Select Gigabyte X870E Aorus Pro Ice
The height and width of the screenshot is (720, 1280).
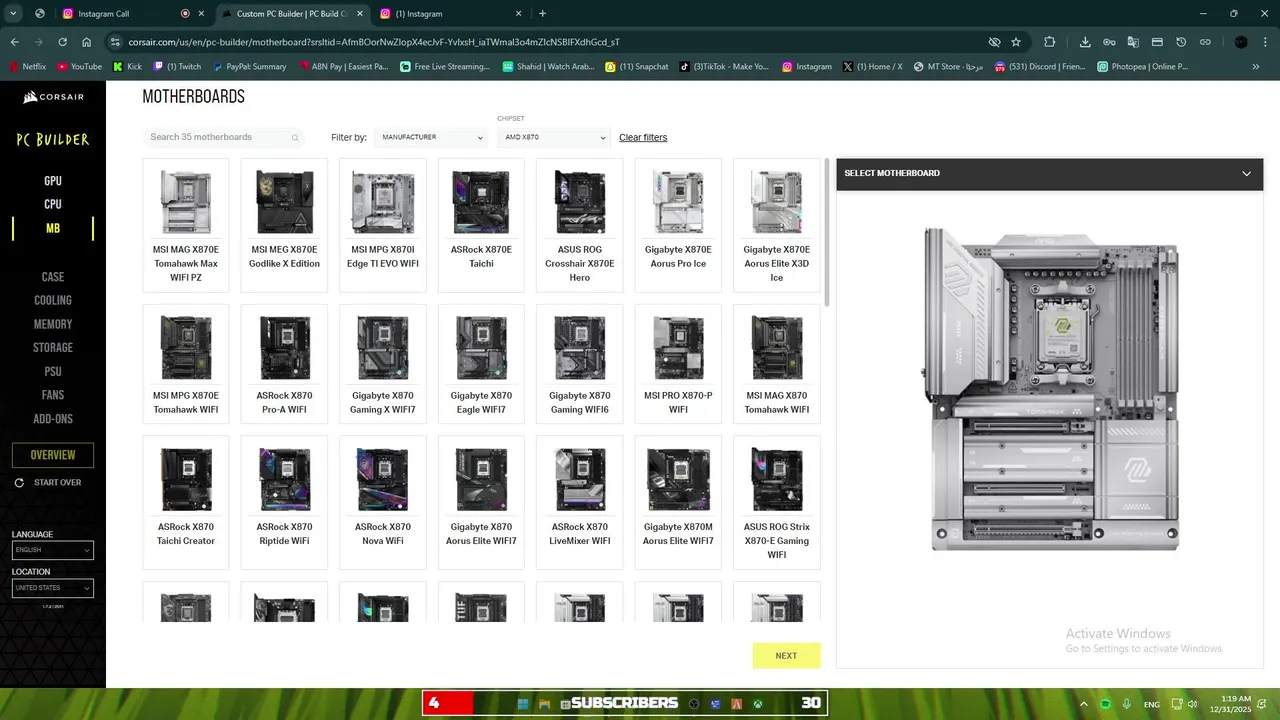coord(678,225)
